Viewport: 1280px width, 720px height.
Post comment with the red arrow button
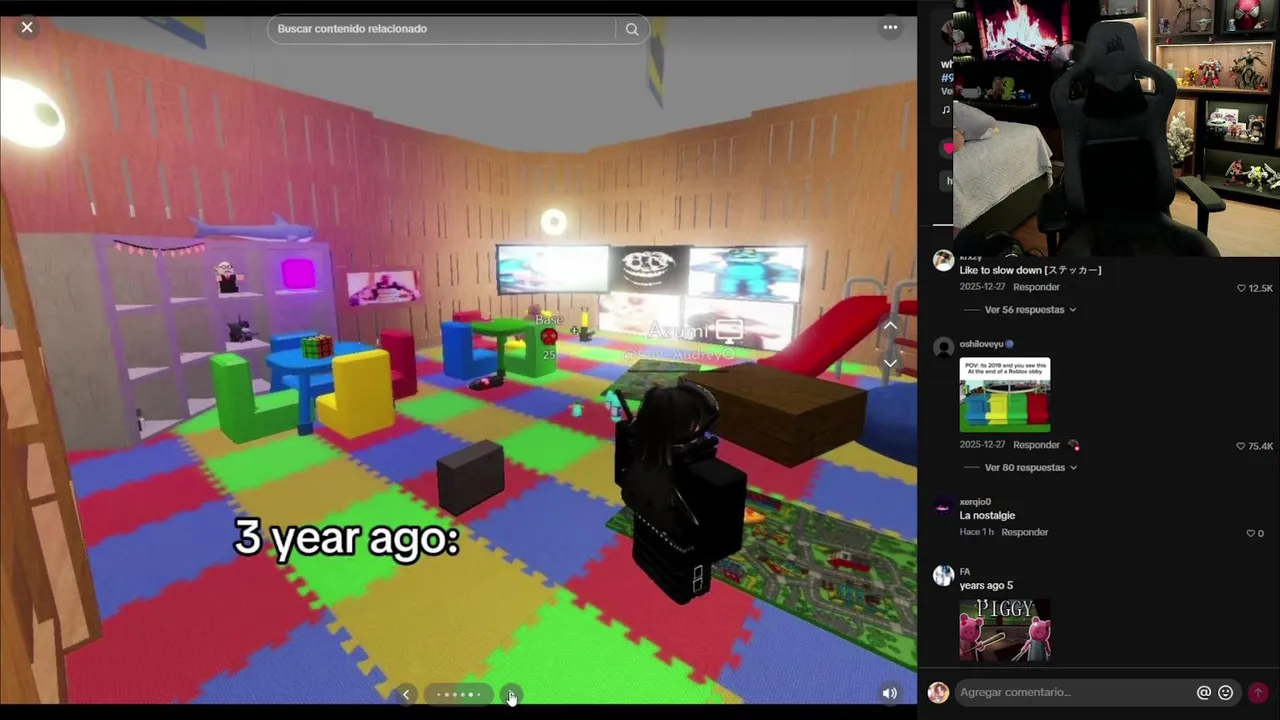pos(1258,692)
